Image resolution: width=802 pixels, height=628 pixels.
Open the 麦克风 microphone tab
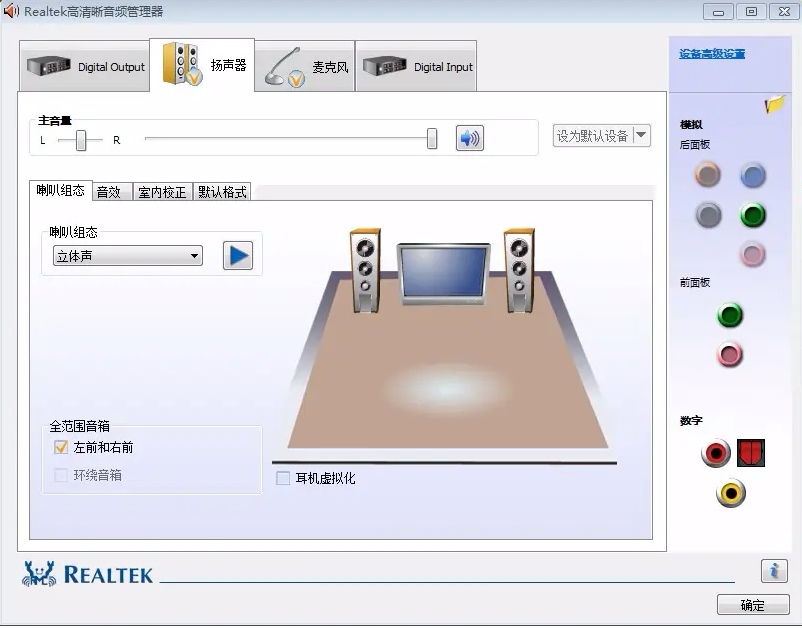click(305, 66)
